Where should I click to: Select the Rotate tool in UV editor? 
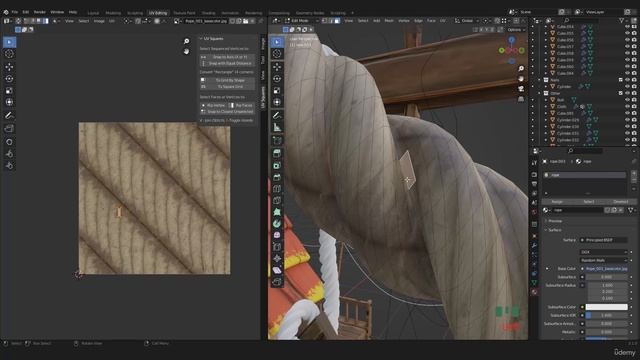click(9, 78)
